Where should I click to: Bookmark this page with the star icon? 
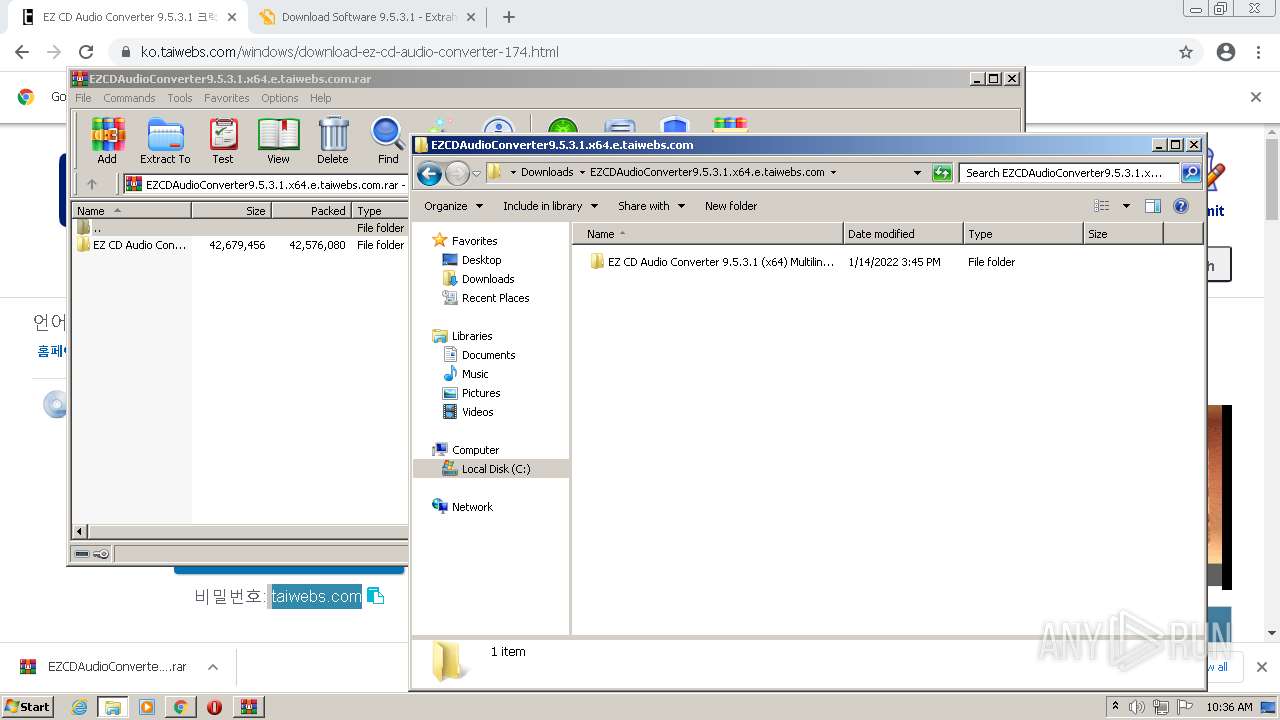coord(1186,52)
